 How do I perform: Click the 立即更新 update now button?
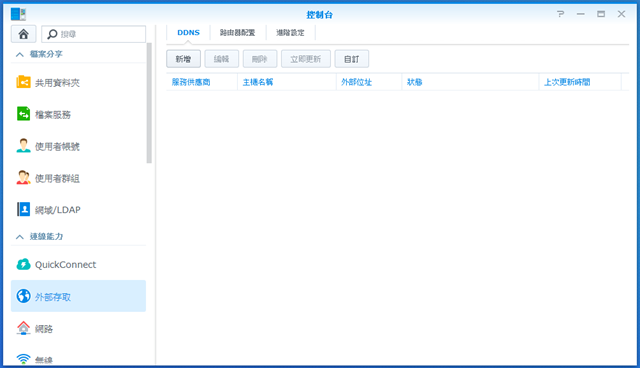(x=306, y=59)
